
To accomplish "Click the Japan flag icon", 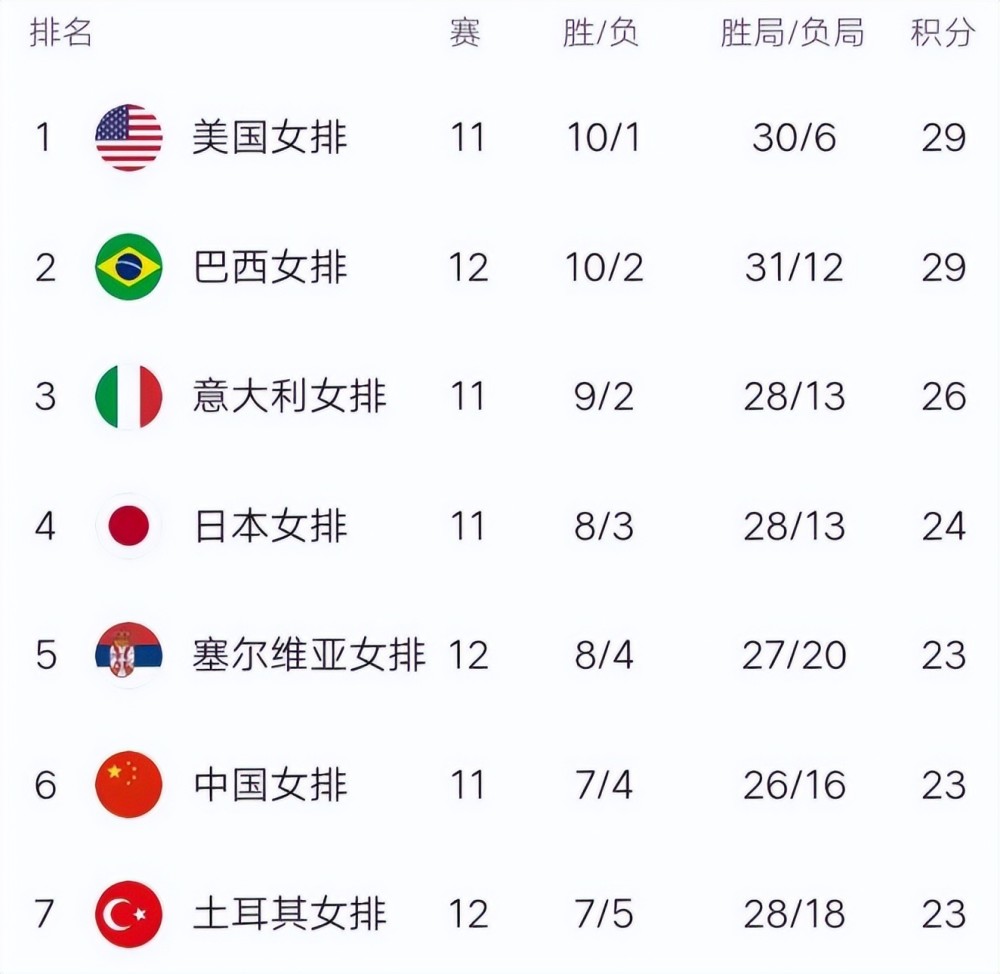I will pos(129,526).
